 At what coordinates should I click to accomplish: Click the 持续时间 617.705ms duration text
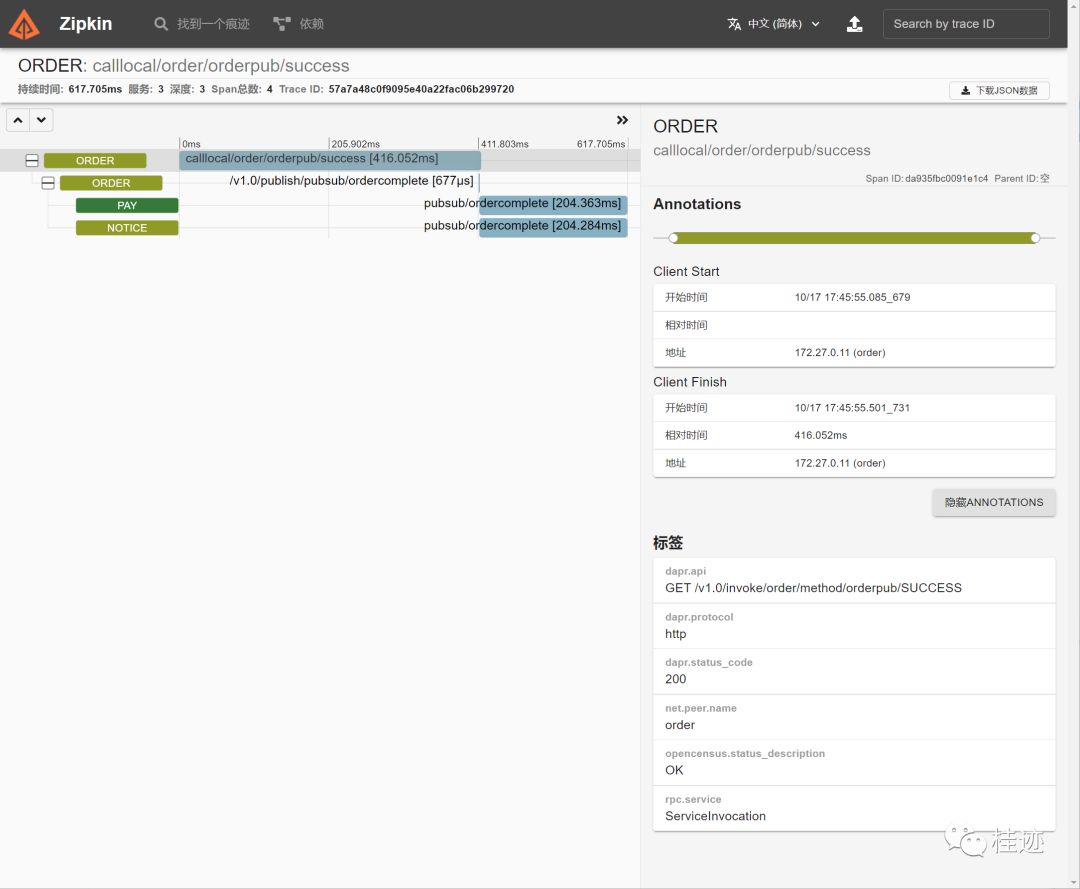[70, 89]
